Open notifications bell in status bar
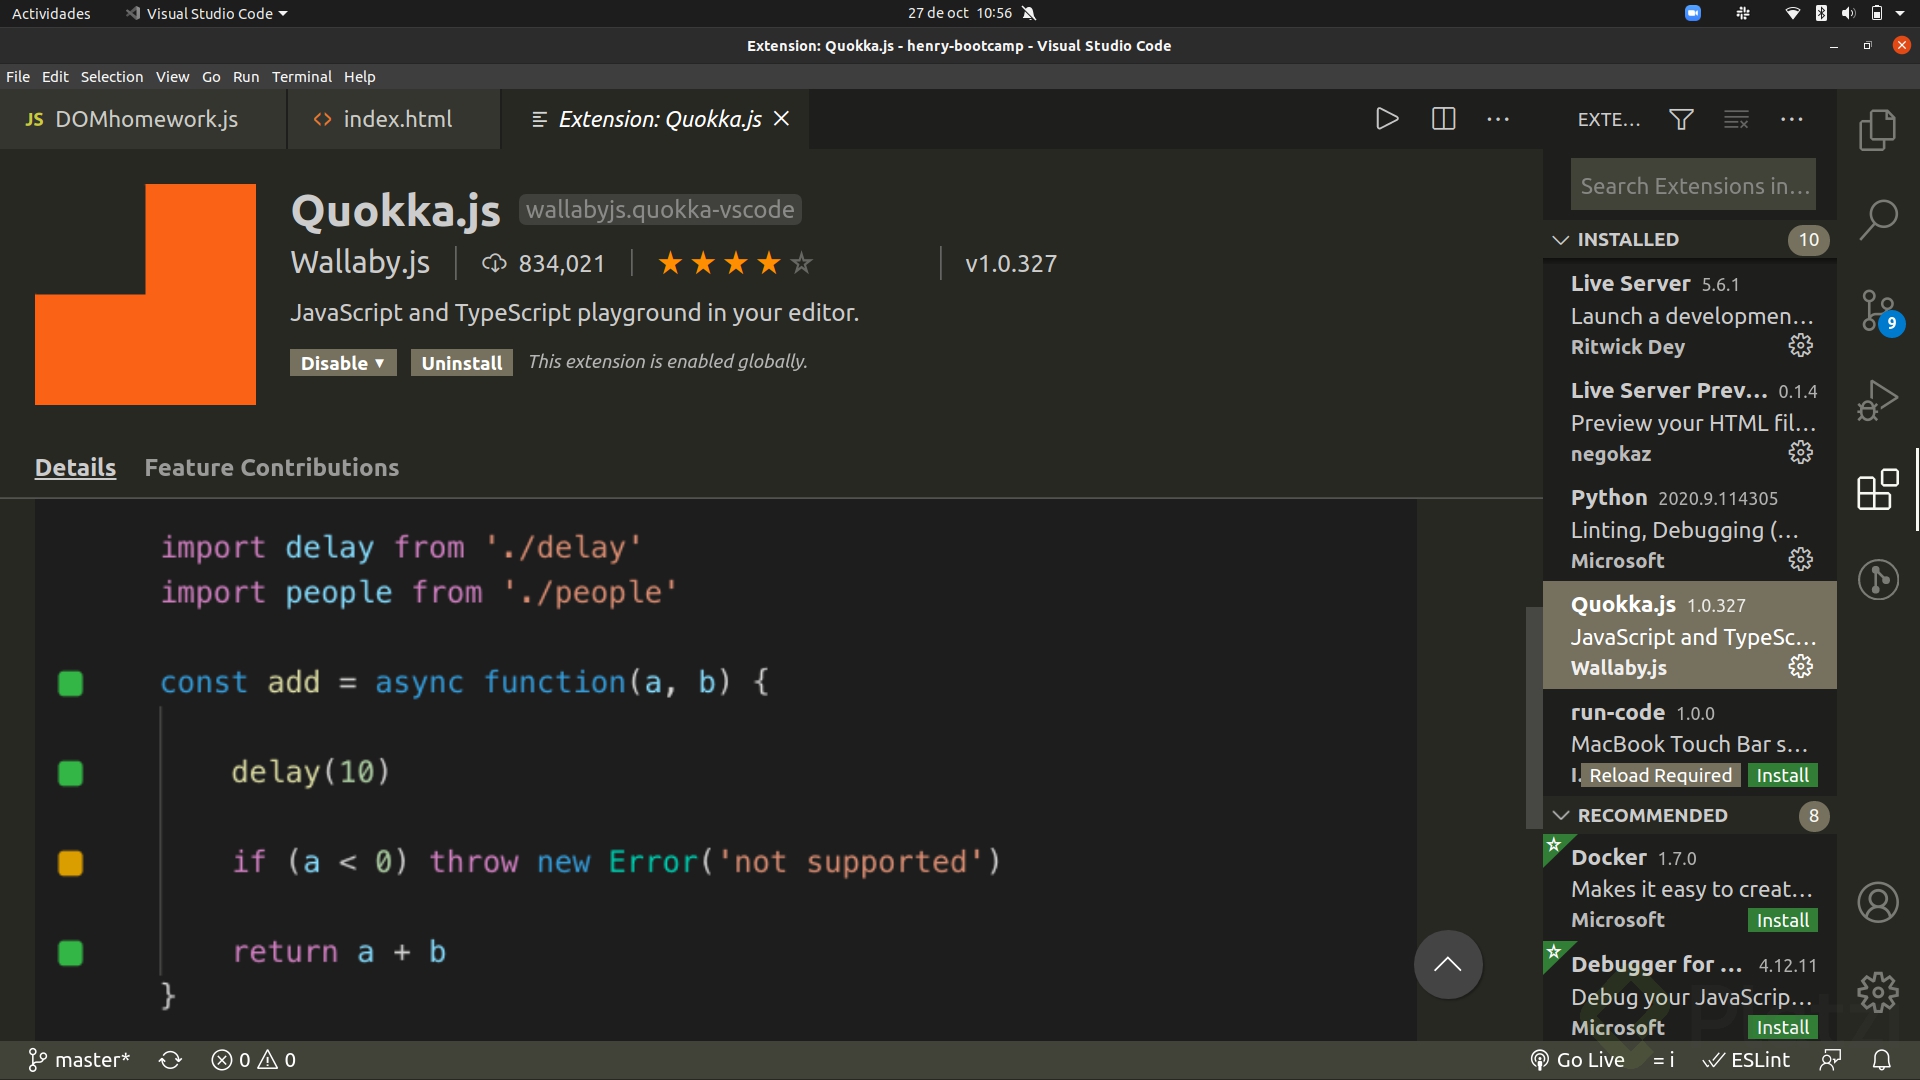 coord(1881,1060)
